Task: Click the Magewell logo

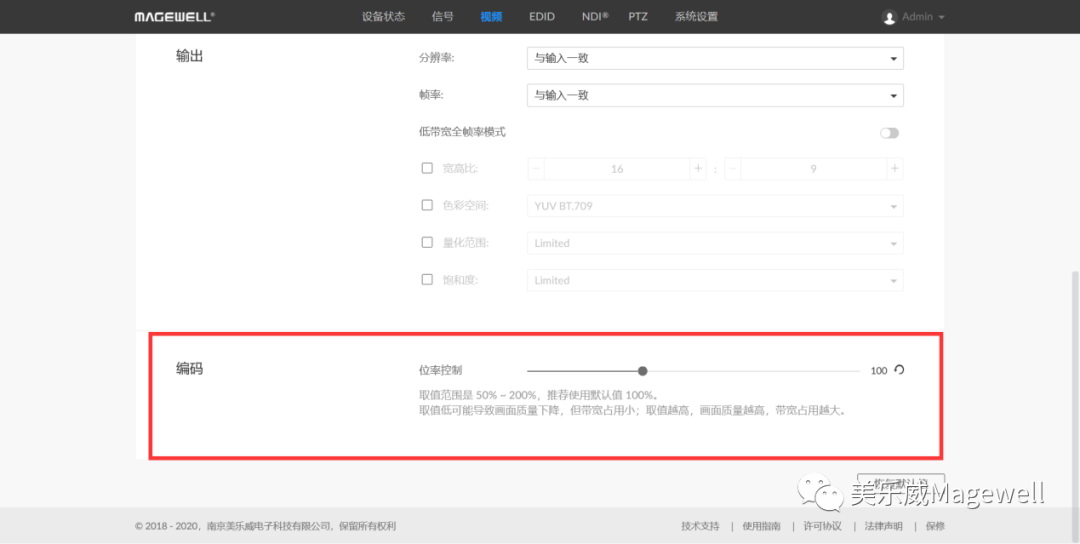Action: 174,17
